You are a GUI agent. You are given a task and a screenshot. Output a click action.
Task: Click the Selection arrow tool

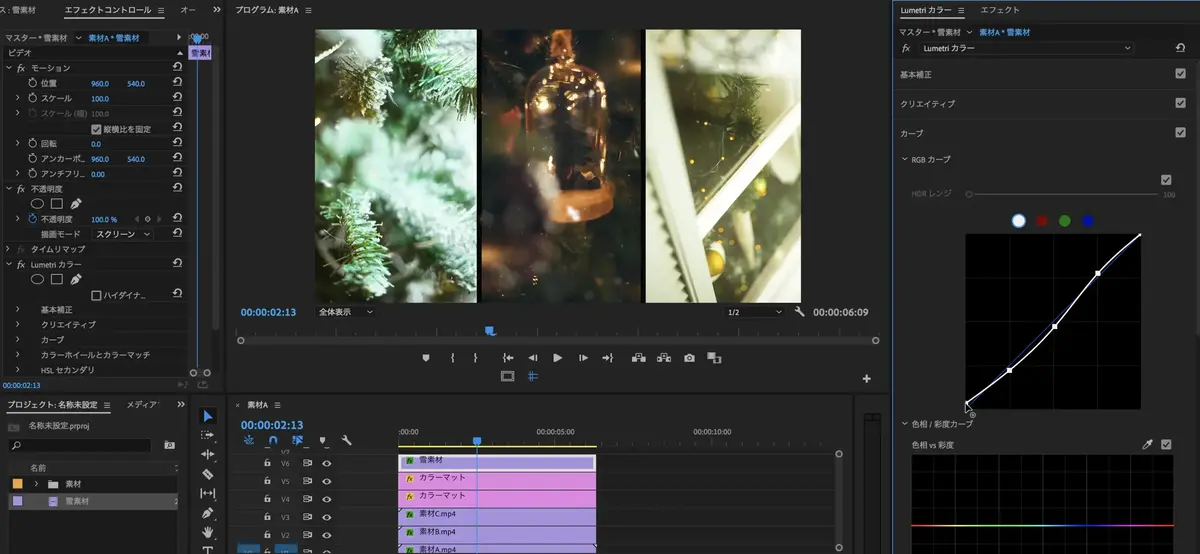coord(208,416)
